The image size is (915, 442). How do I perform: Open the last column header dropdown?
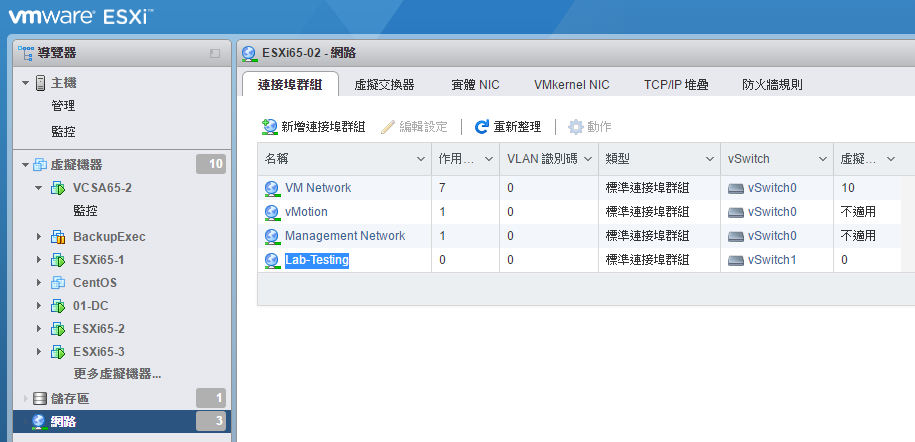[x=890, y=159]
